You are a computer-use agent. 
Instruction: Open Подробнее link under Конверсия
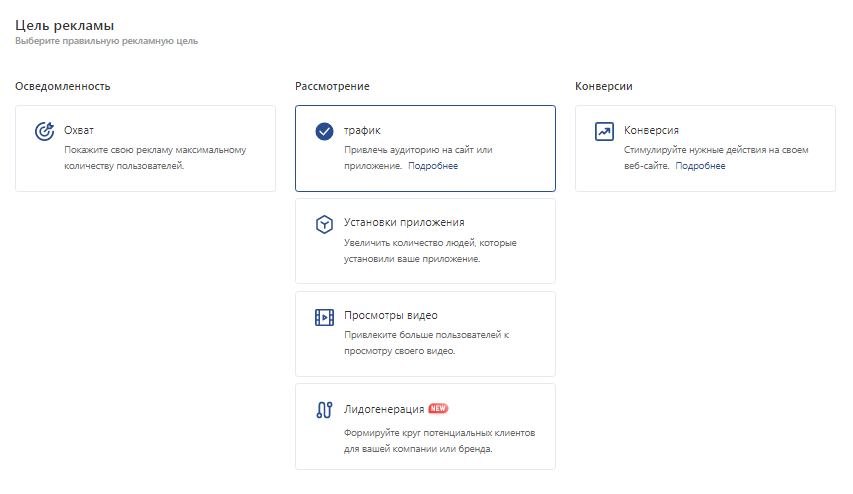pyautogui.click(x=700, y=165)
